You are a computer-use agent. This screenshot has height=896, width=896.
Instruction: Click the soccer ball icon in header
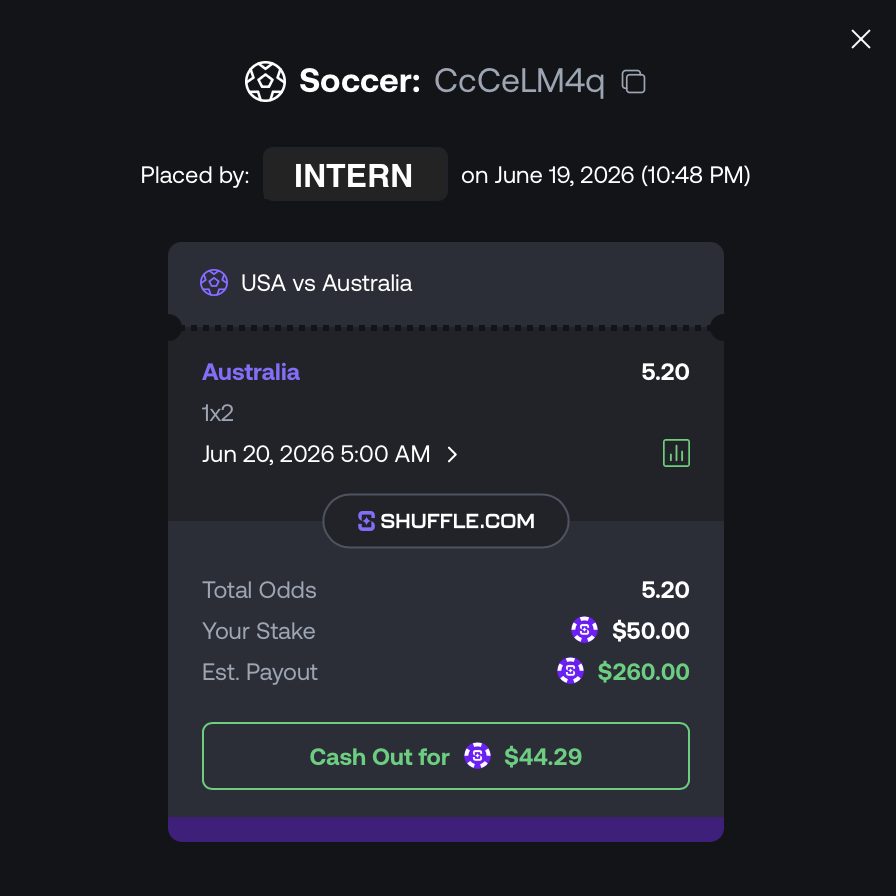tap(265, 81)
